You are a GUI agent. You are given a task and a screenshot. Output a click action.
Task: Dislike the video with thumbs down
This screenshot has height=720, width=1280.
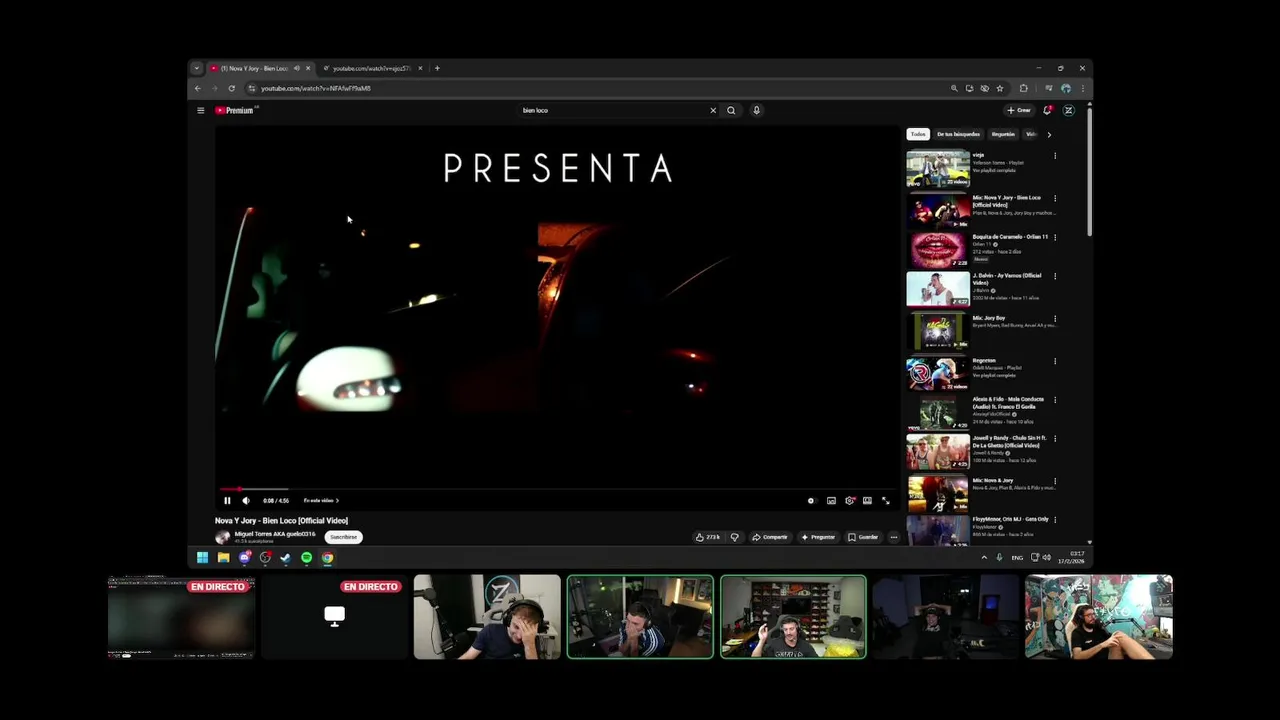(x=734, y=537)
